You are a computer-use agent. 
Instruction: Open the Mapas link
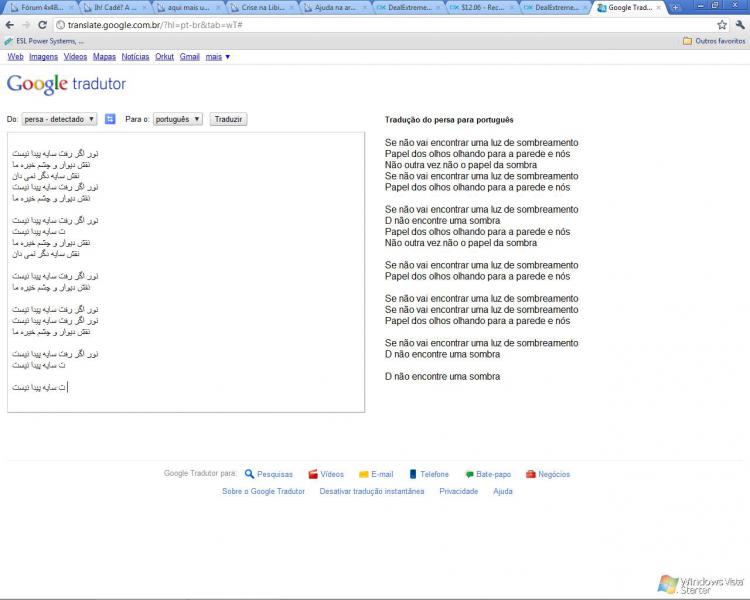coord(104,56)
